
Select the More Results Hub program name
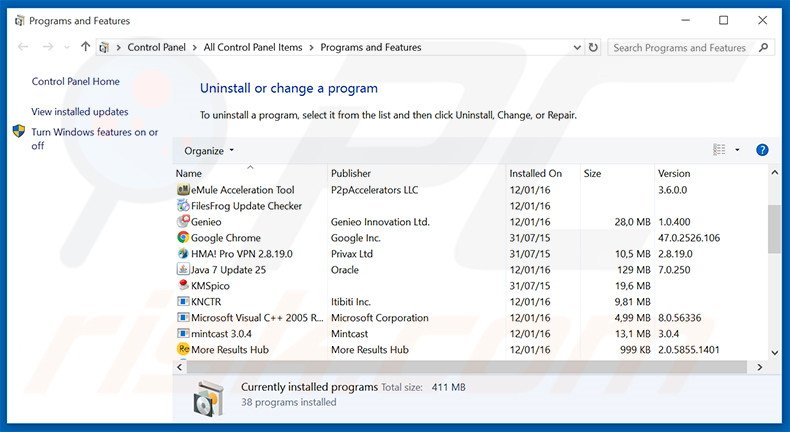pyautogui.click(x=230, y=349)
